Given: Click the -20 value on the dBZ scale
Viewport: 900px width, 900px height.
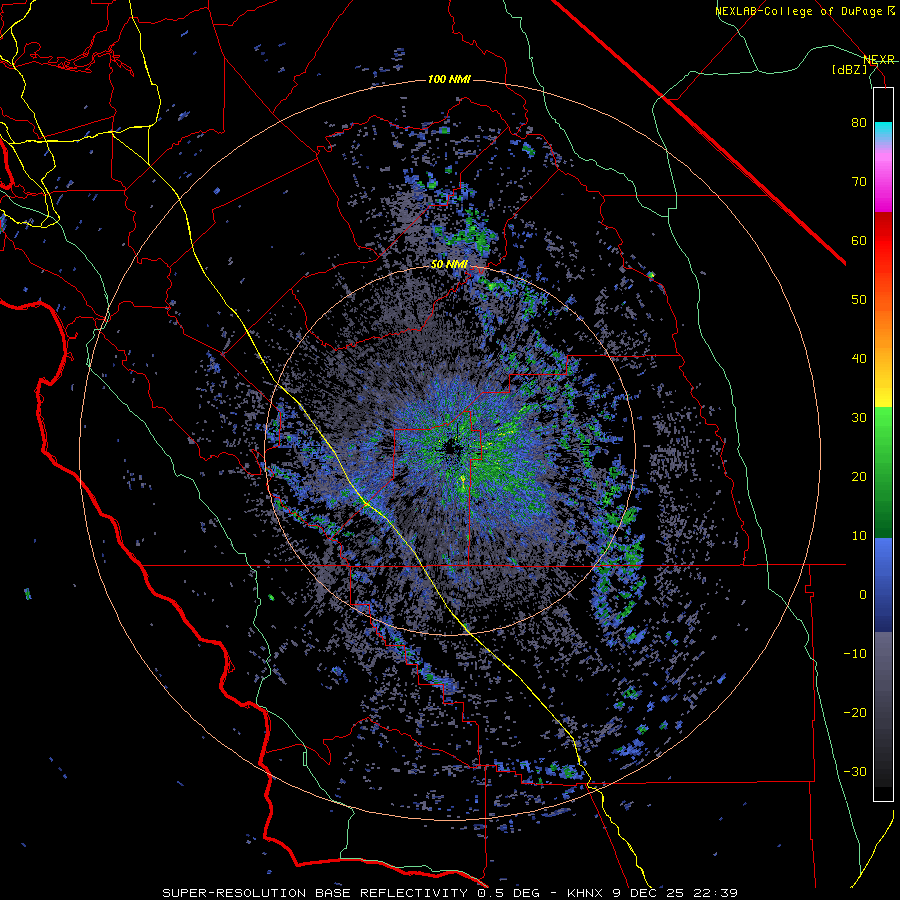Looking at the screenshot, I should (x=855, y=713).
